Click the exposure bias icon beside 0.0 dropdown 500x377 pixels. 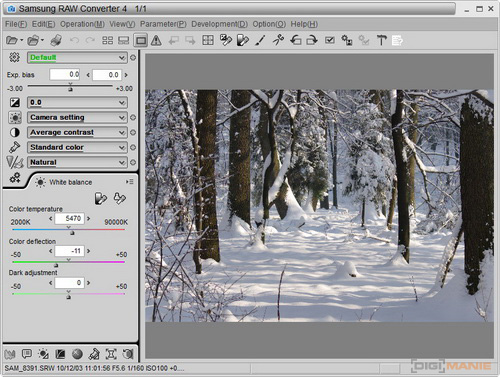coord(15,102)
